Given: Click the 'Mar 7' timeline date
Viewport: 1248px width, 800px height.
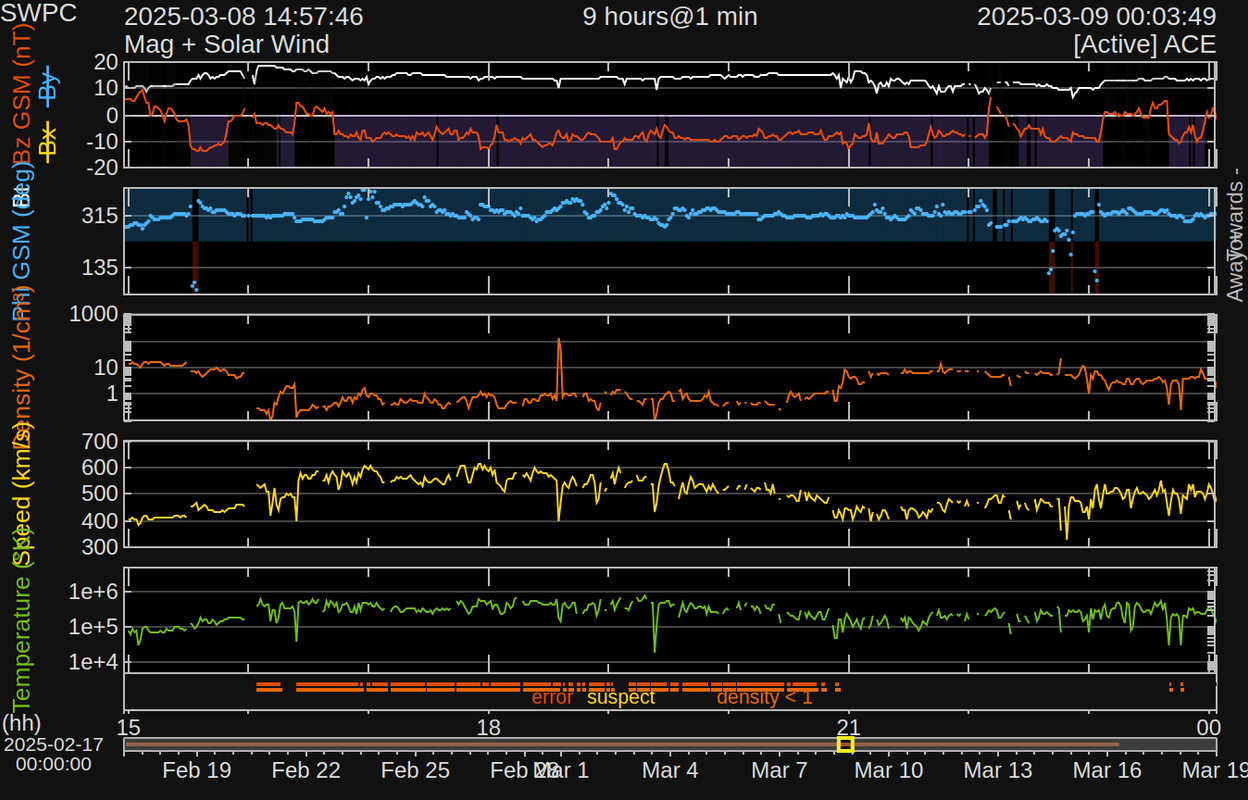Looking at the screenshot, I should 779,770.
